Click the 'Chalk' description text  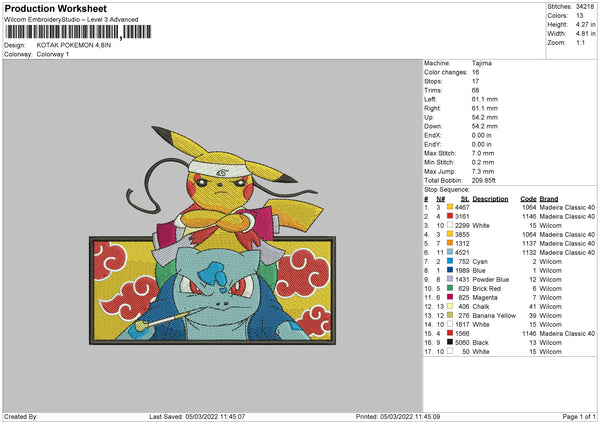point(481,307)
